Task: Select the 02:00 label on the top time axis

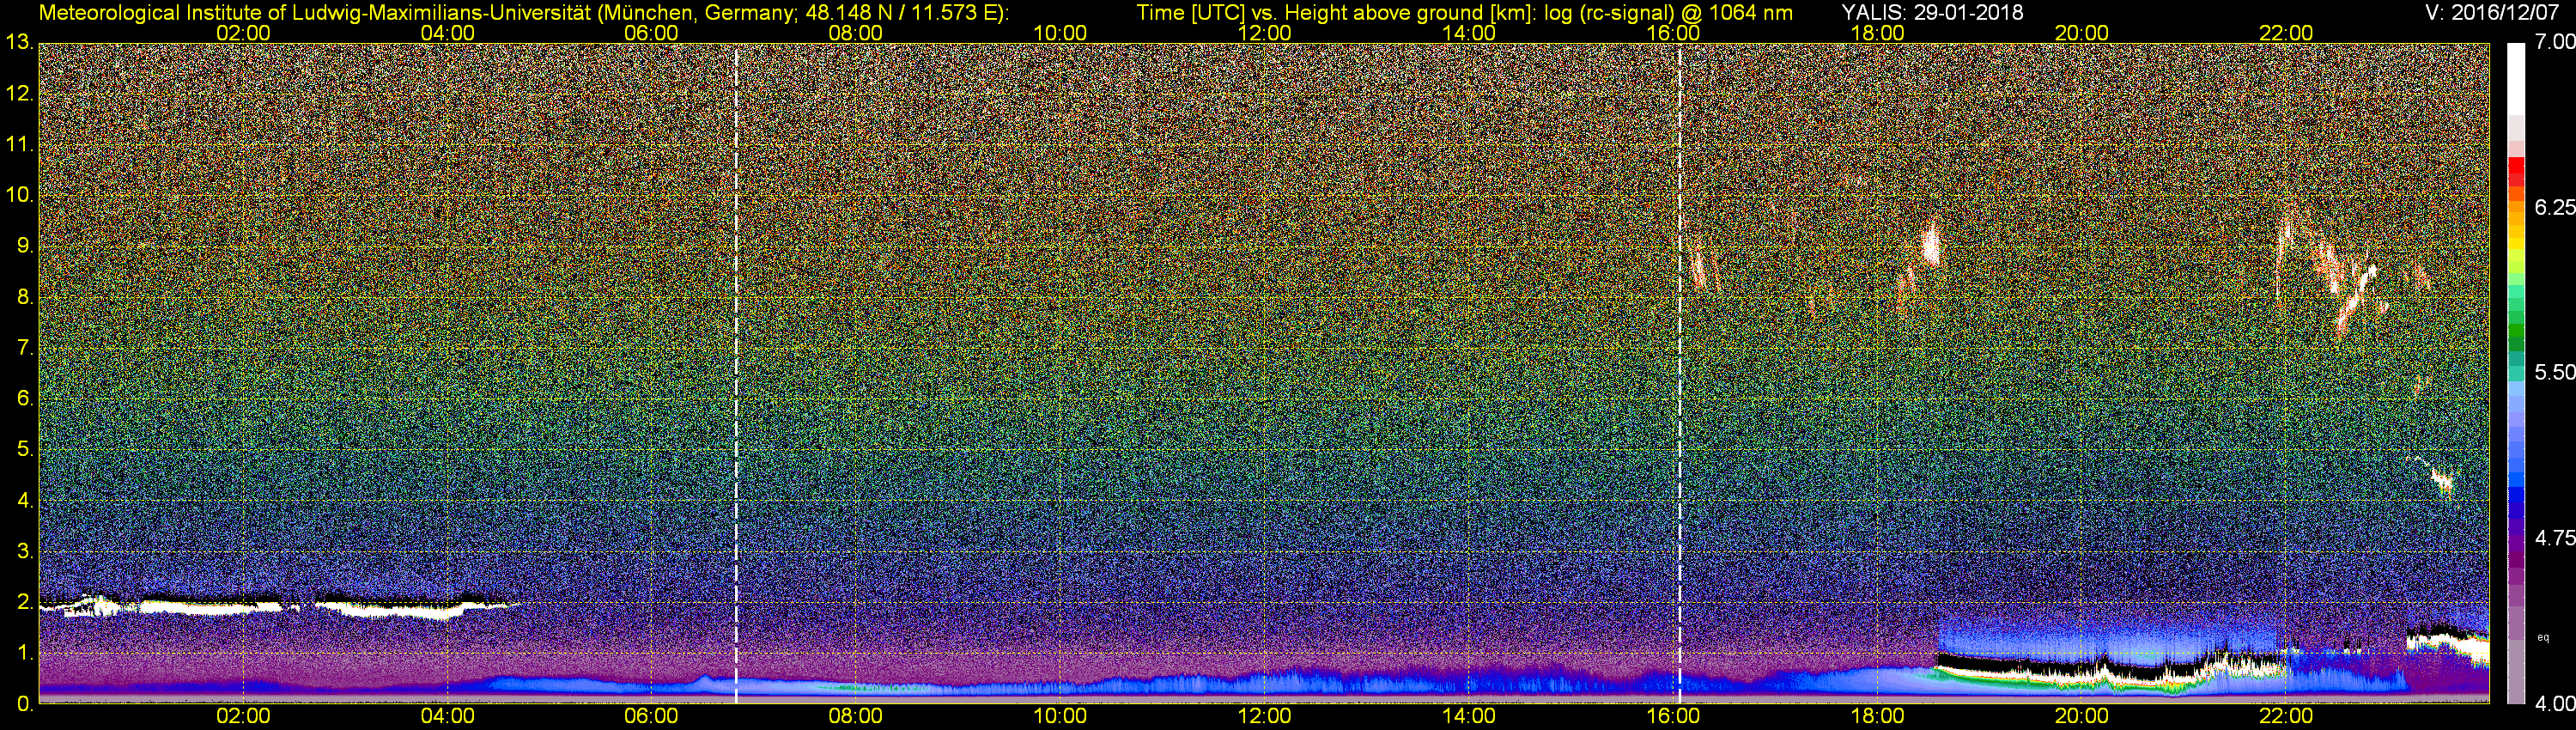Action: 243,32
